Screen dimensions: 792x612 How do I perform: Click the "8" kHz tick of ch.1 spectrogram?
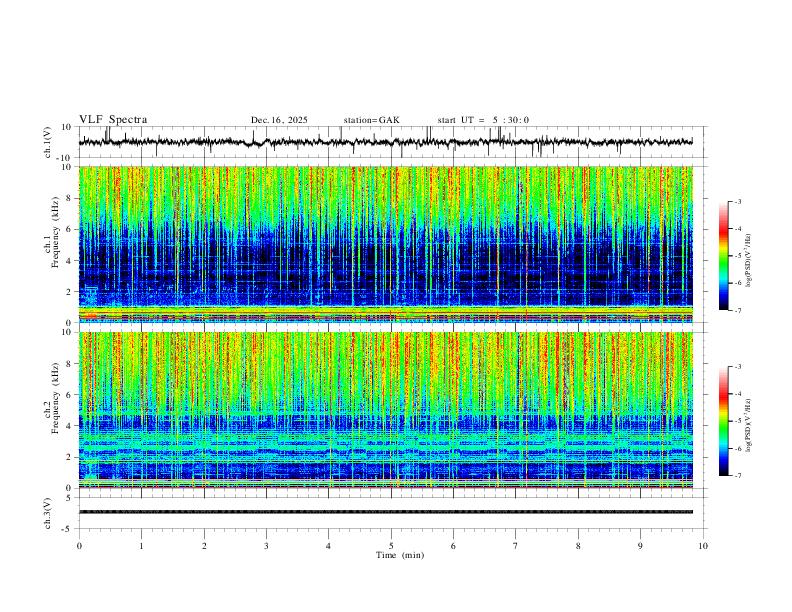point(70,198)
